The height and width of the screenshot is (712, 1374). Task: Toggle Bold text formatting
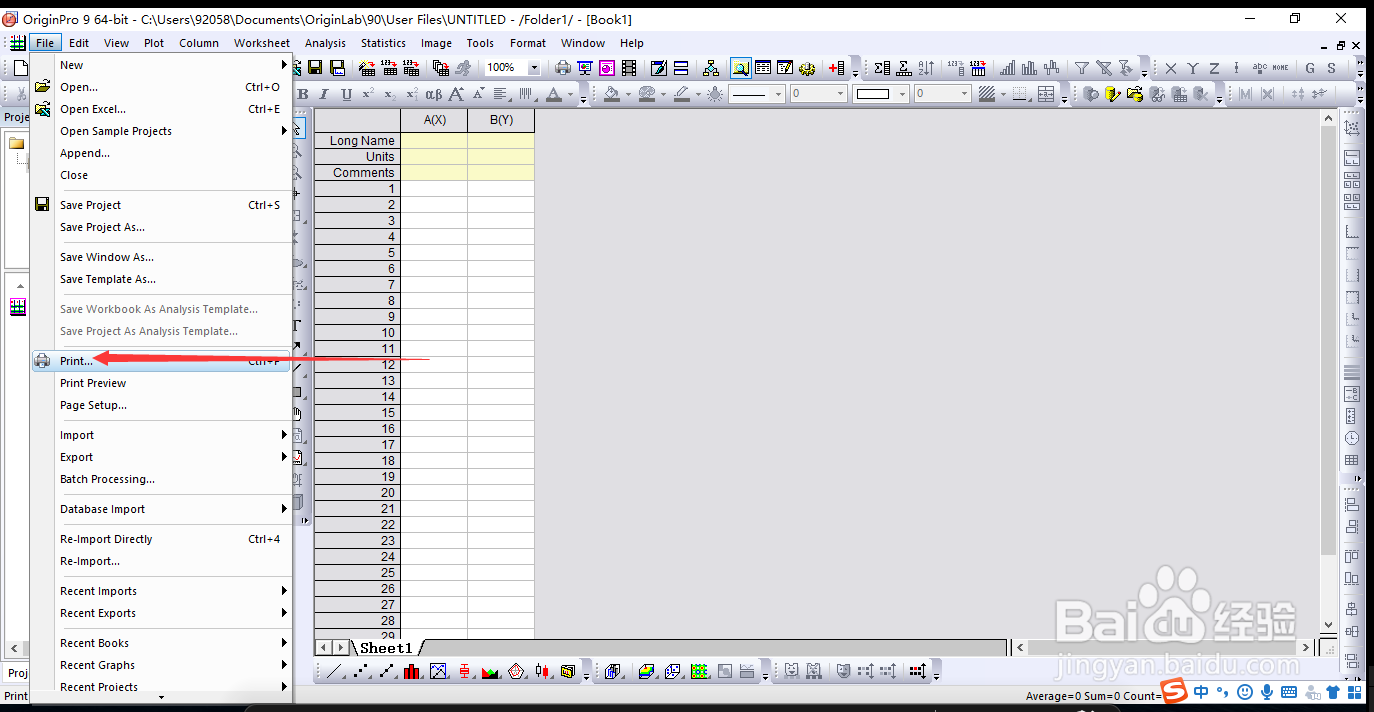pyautogui.click(x=303, y=94)
